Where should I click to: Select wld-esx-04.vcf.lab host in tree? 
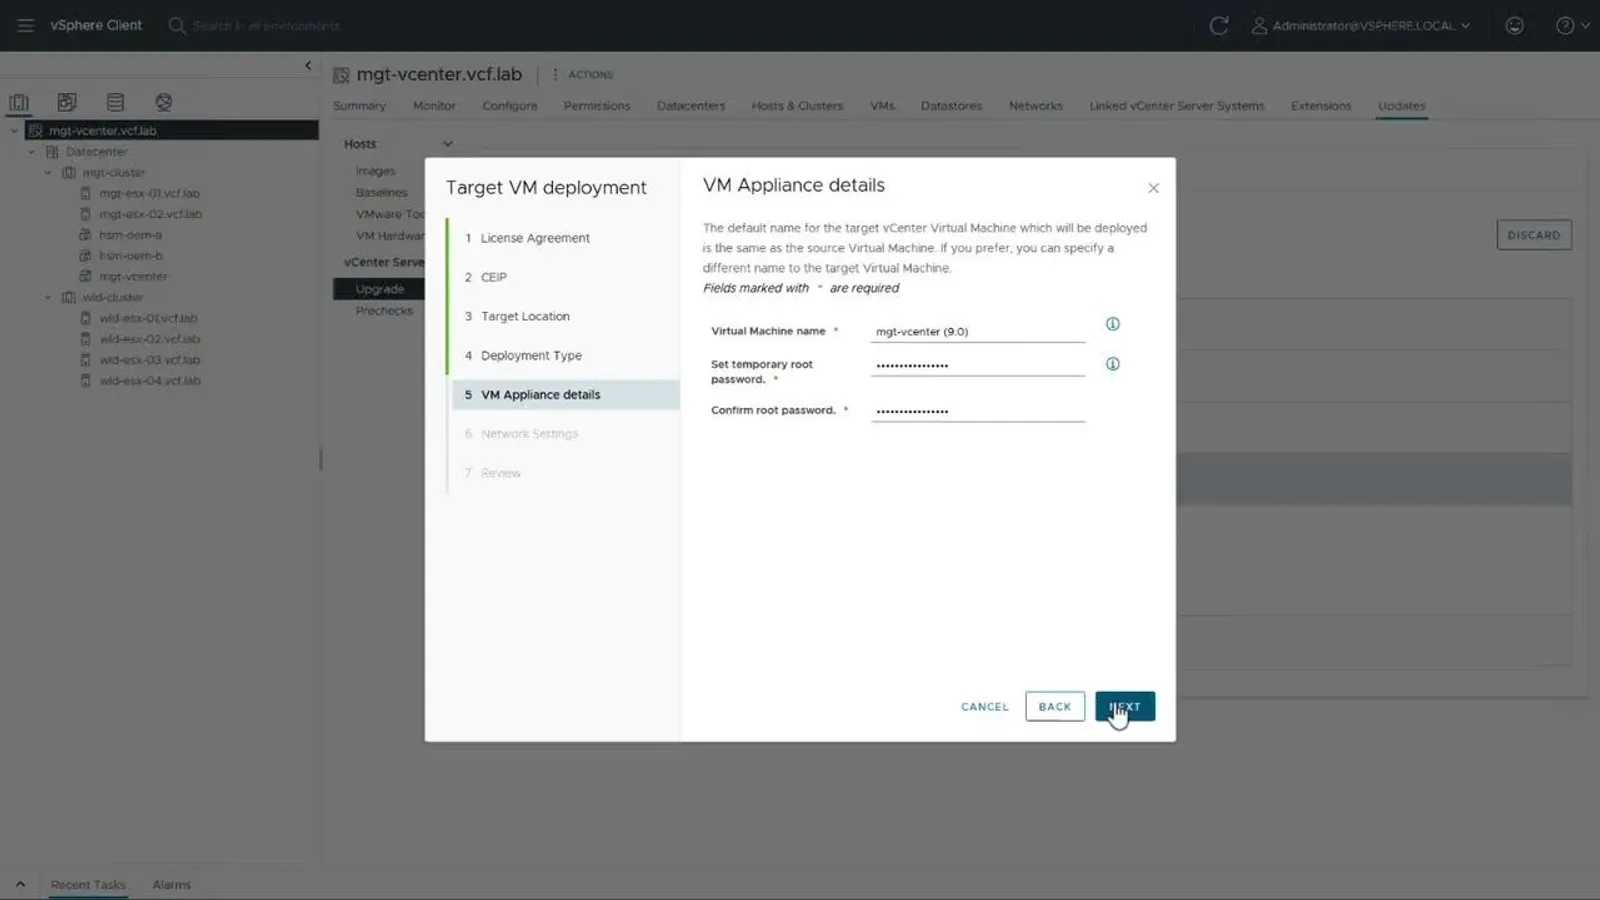(x=149, y=381)
